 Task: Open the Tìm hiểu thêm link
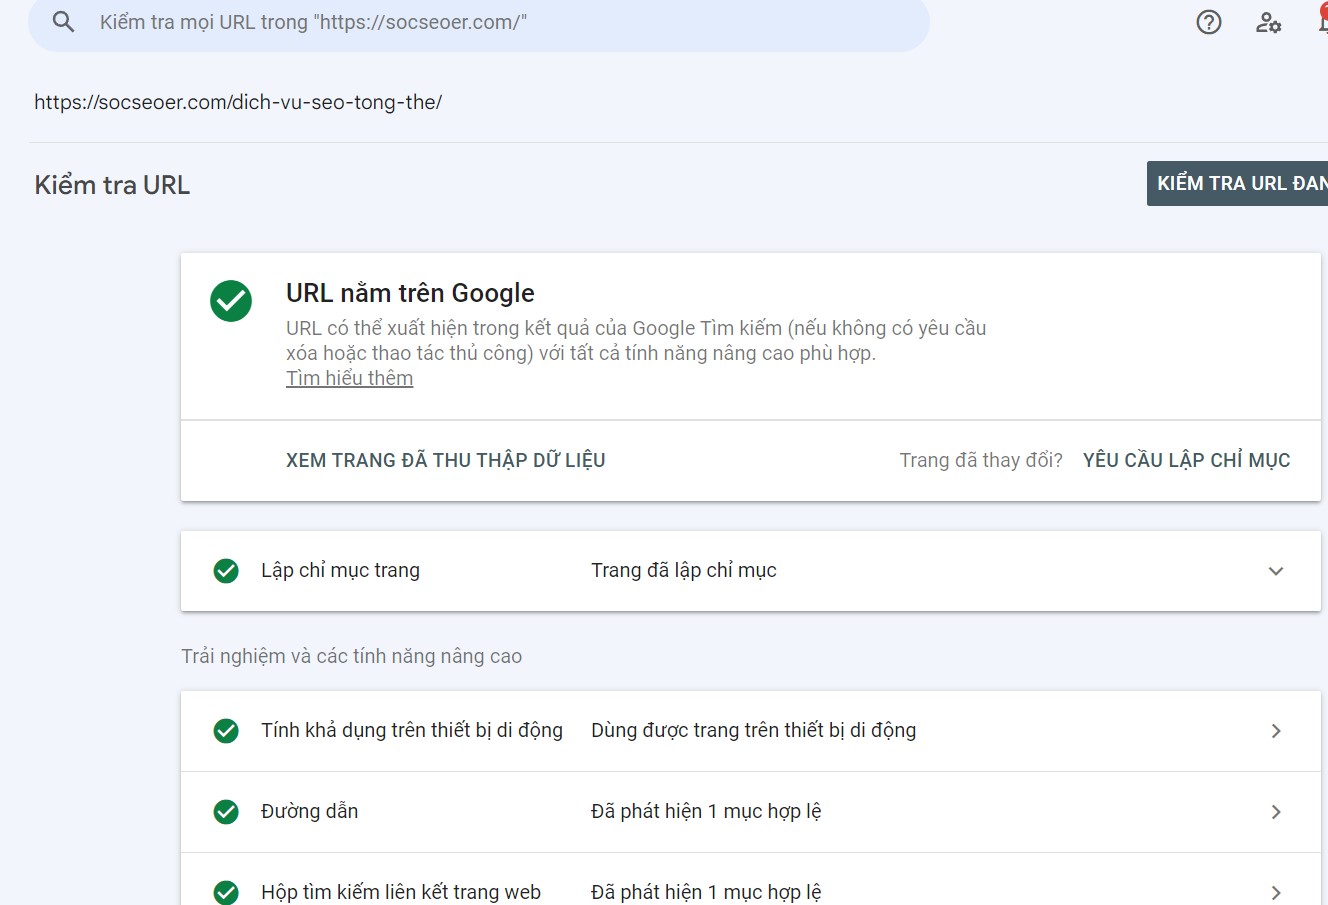click(349, 378)
